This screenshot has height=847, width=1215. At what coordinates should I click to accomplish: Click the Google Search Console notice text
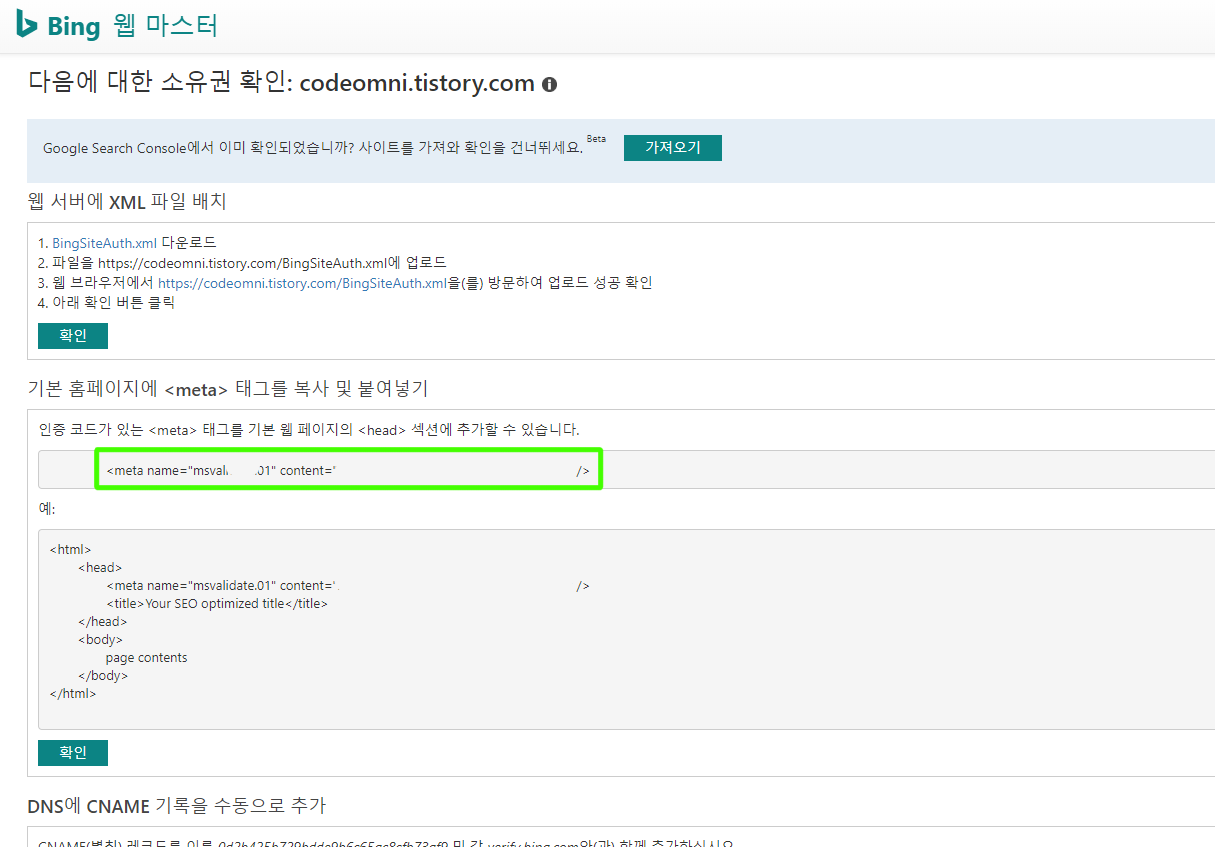coord(313,148)
